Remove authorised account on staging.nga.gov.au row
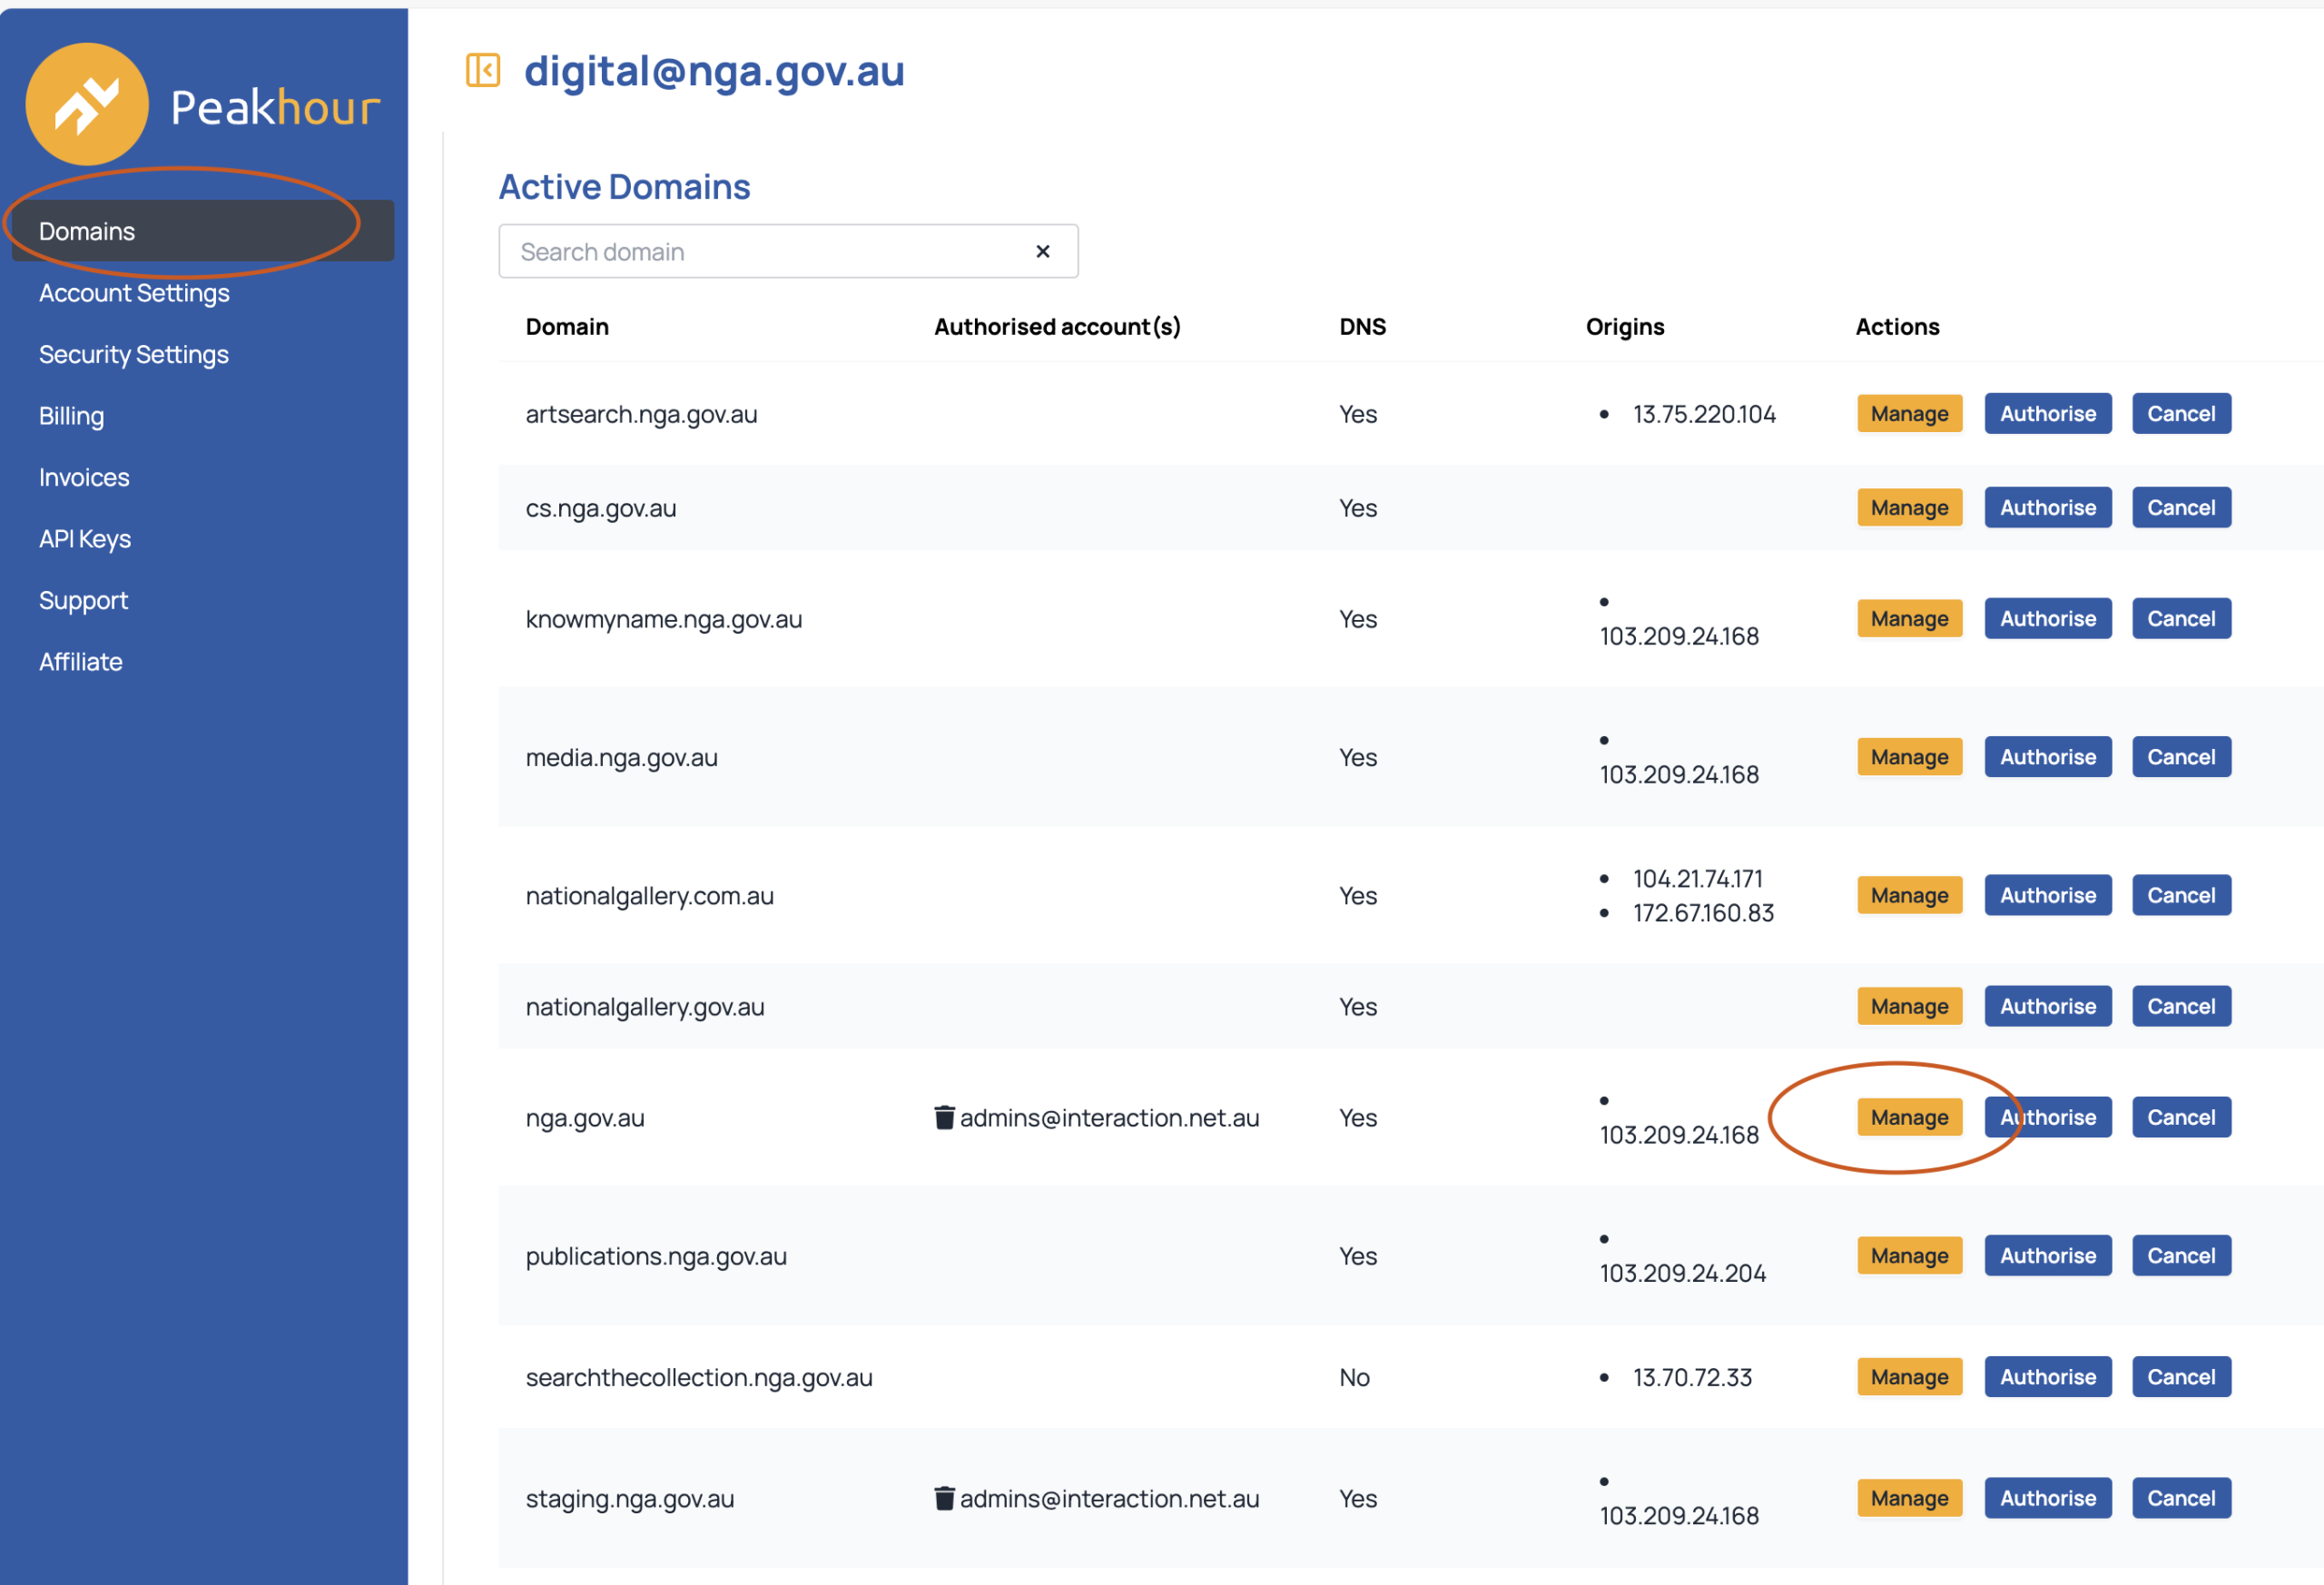Viewport: 2324px width, 1585px height. pyautogui.click(x=943, y=1498)
